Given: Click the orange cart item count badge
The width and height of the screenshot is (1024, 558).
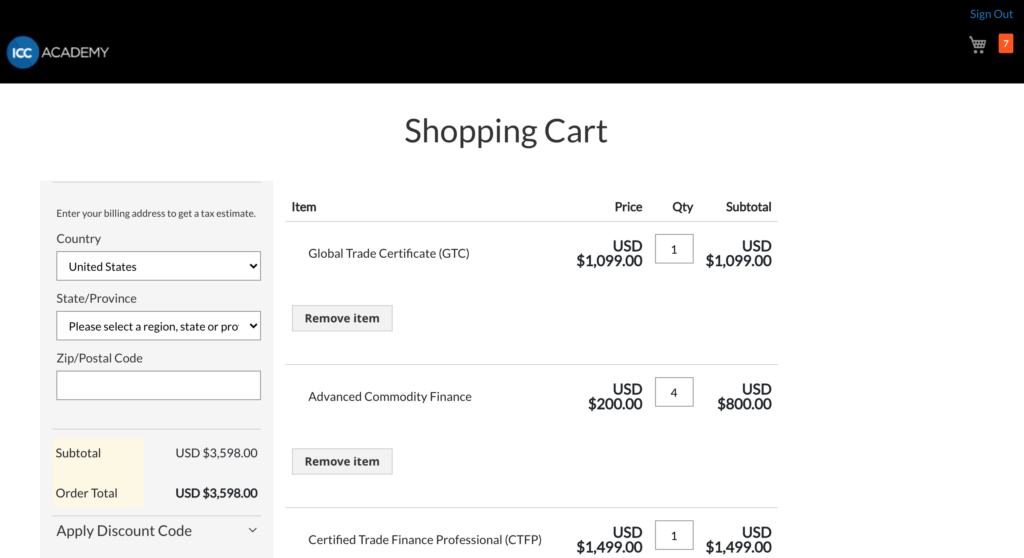Looking at the screenshot, I should (x=1005, y=44).
